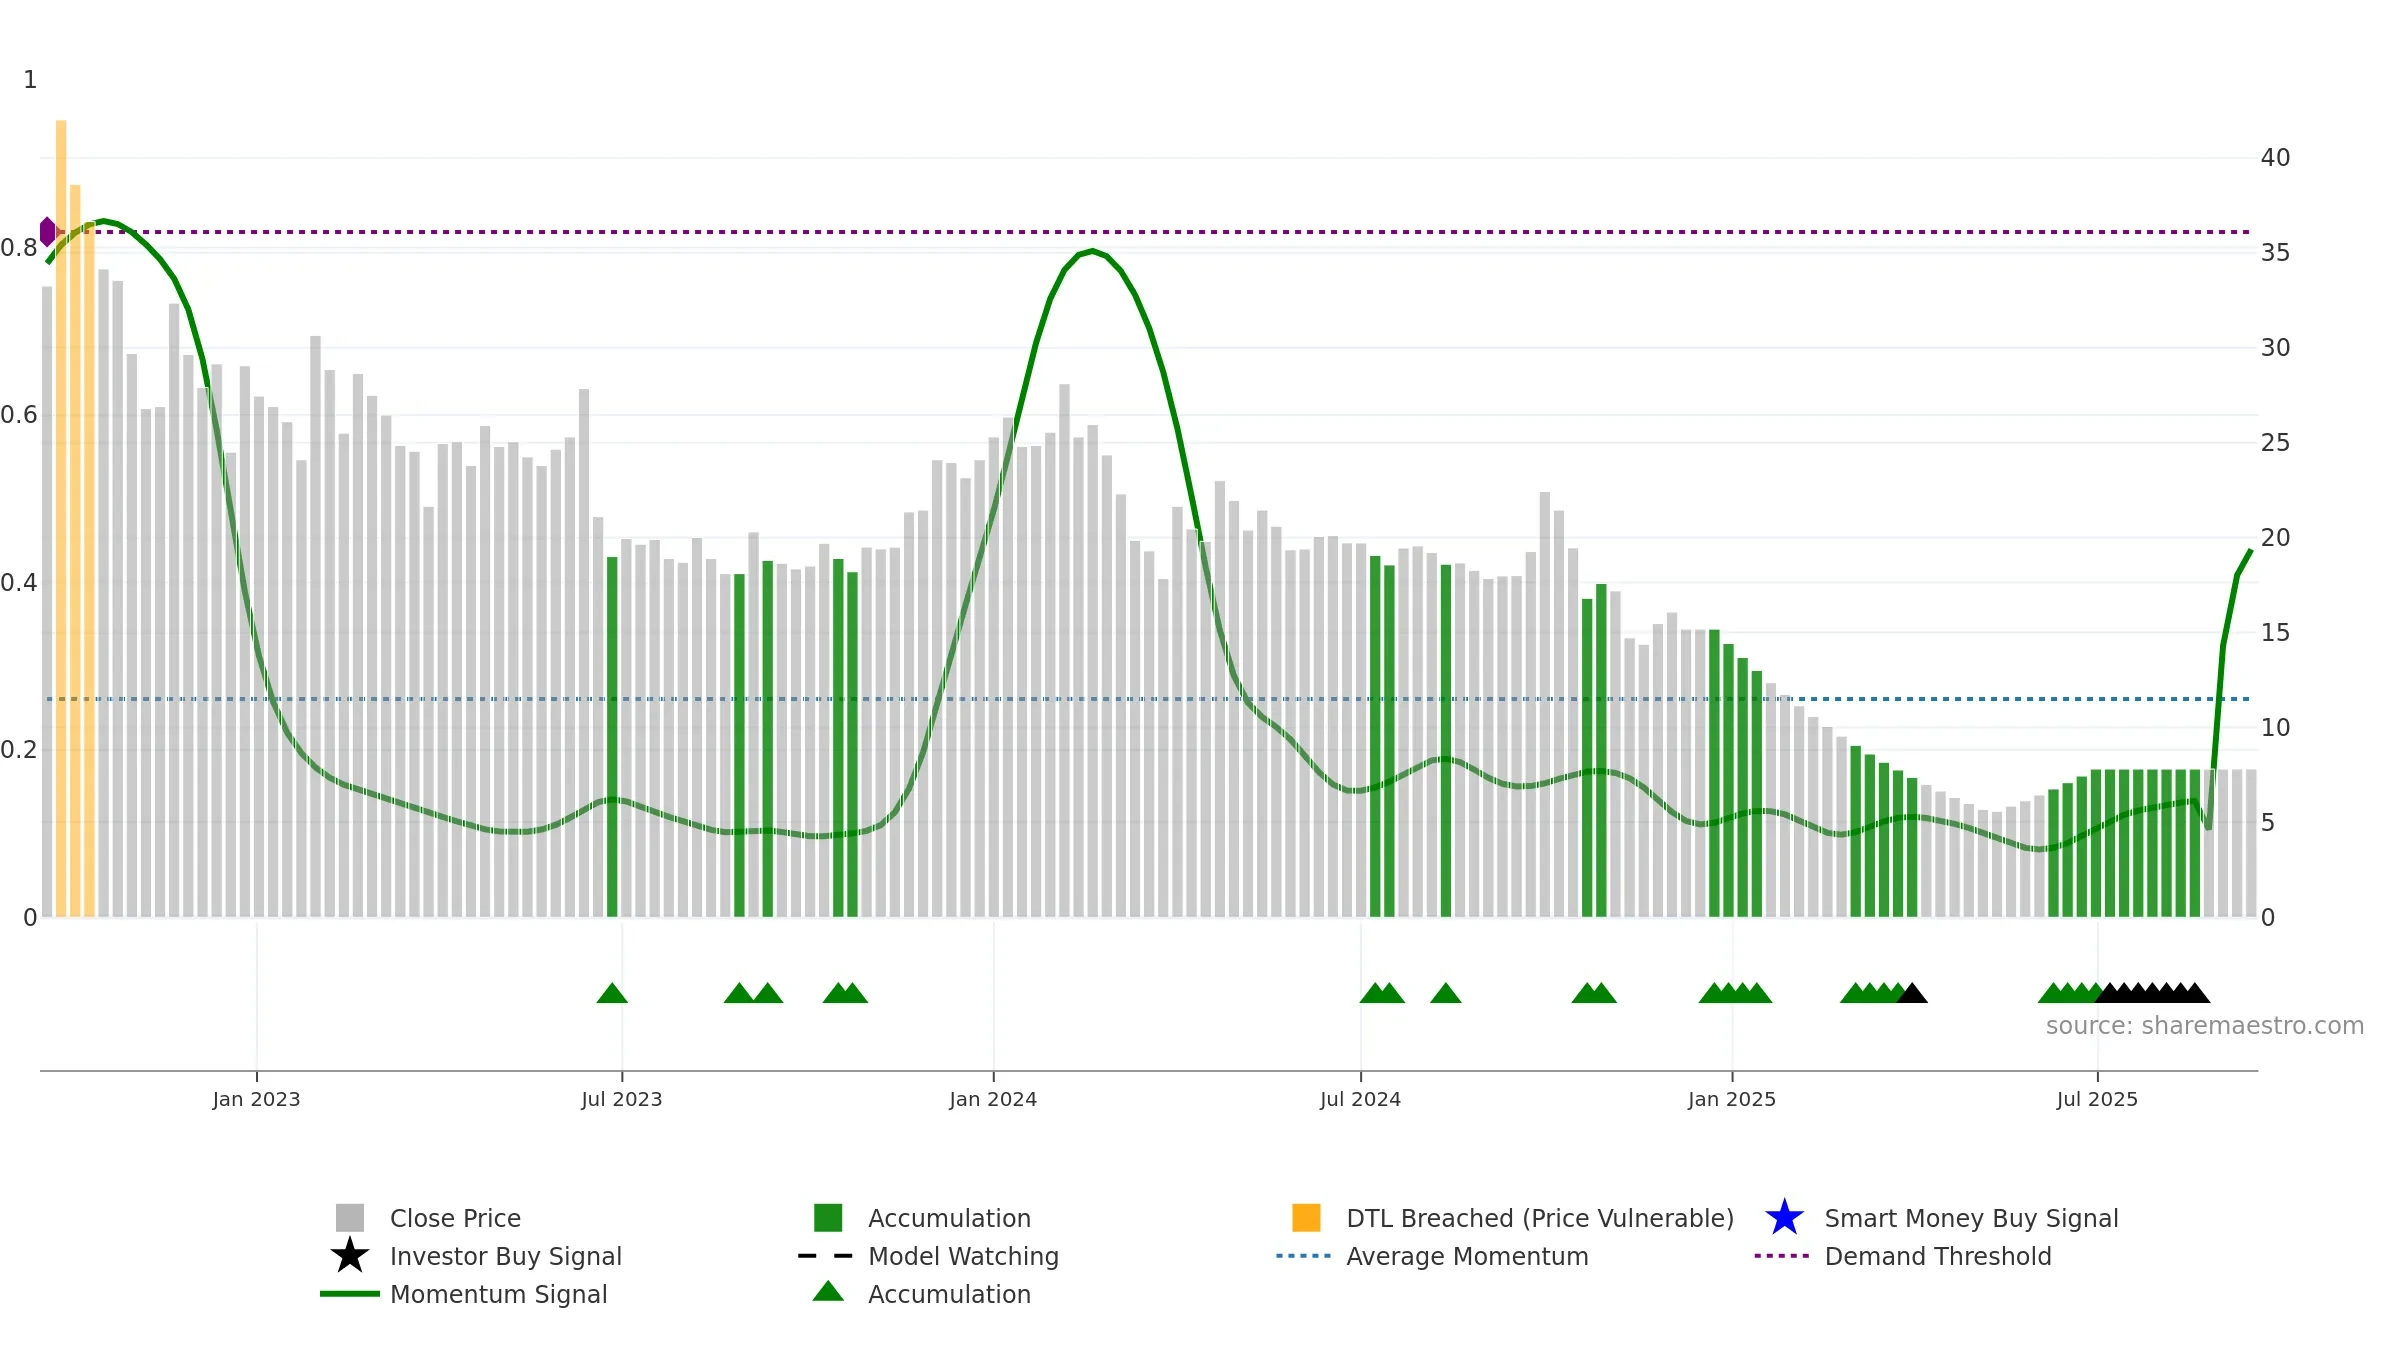Click the dashed Model Watching legend icon
Viewport: 2400px width, 1350px height.
coord(826,1256)
